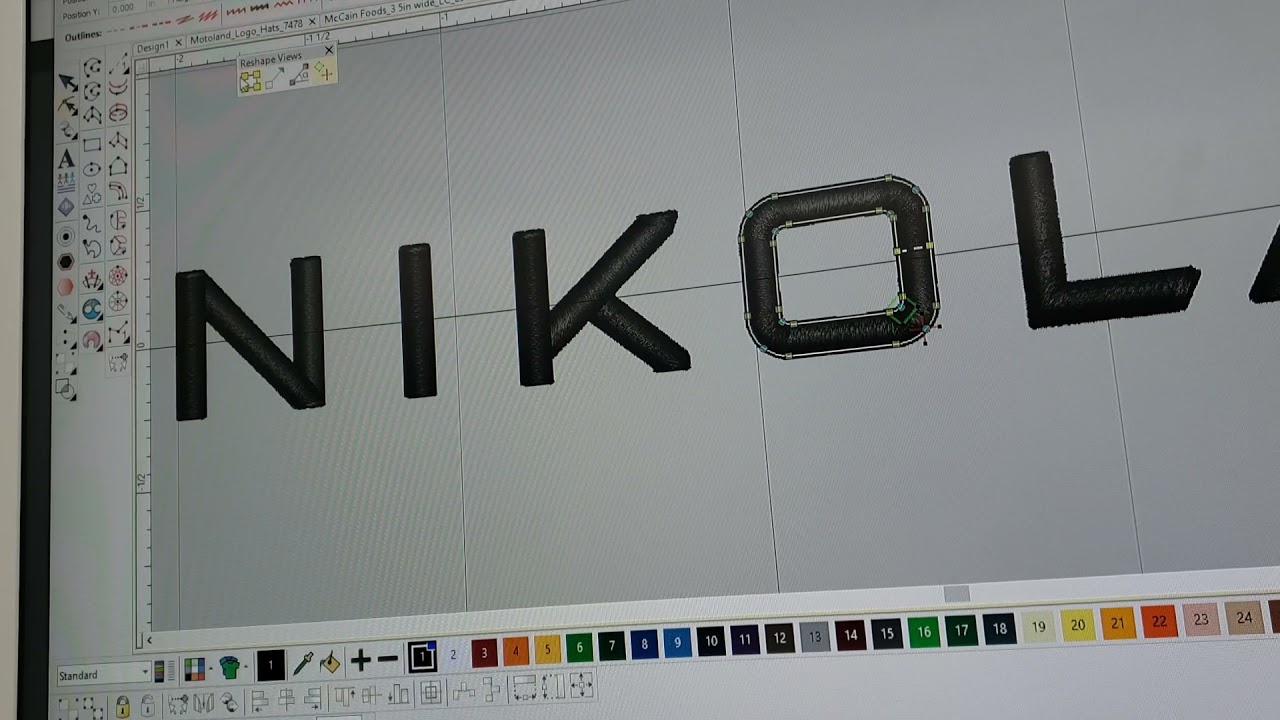Choose bright green swatch number 16
Image resolution: width=1280 pixels, height=720 pixels.
click(x=924, y=632)
